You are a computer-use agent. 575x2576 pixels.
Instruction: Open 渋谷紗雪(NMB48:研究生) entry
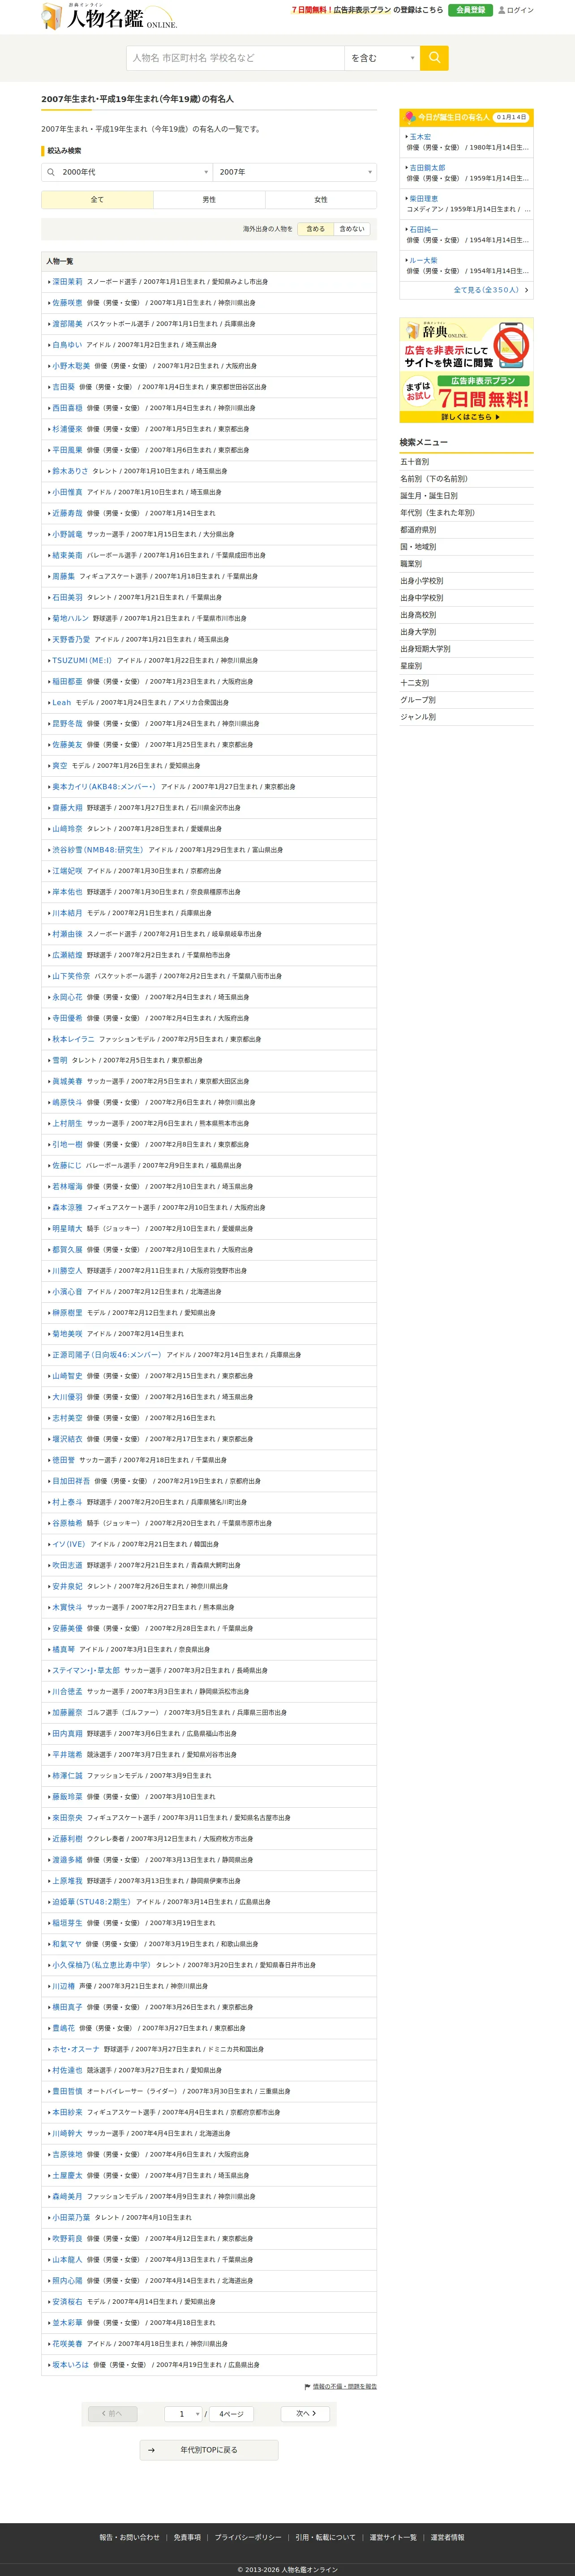pos(98,850)
